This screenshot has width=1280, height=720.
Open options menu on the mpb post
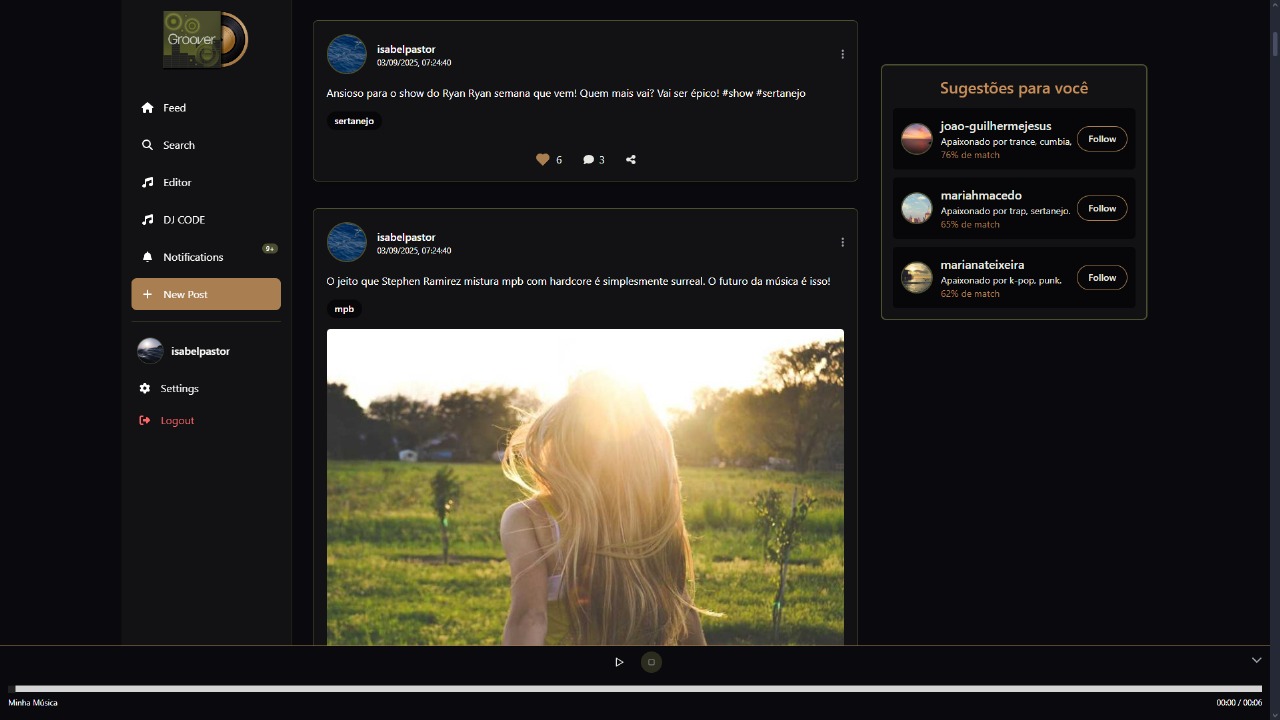[842, 242]
